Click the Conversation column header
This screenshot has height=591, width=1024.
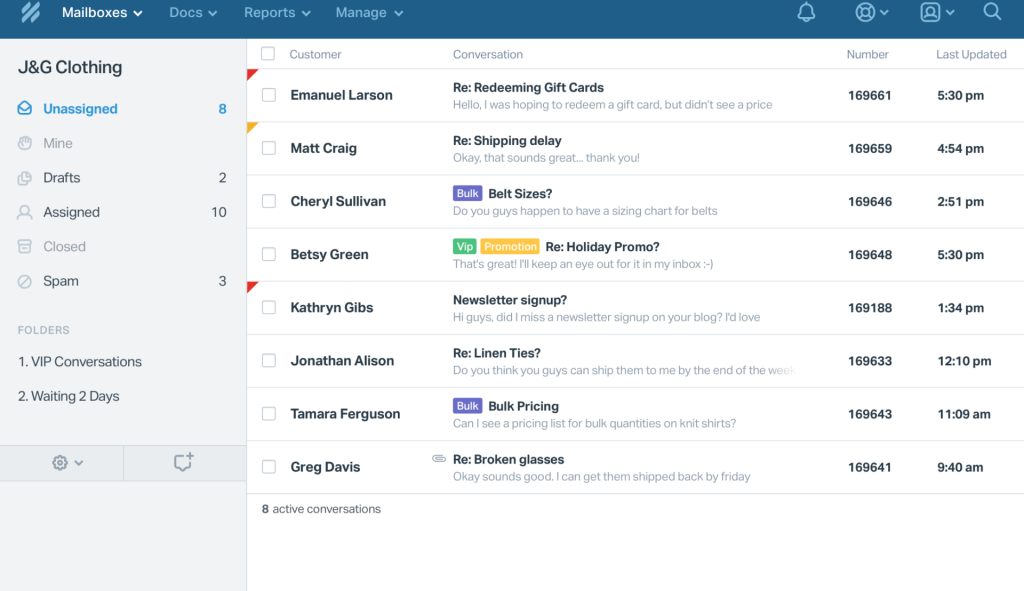click(x=488, y=54)
